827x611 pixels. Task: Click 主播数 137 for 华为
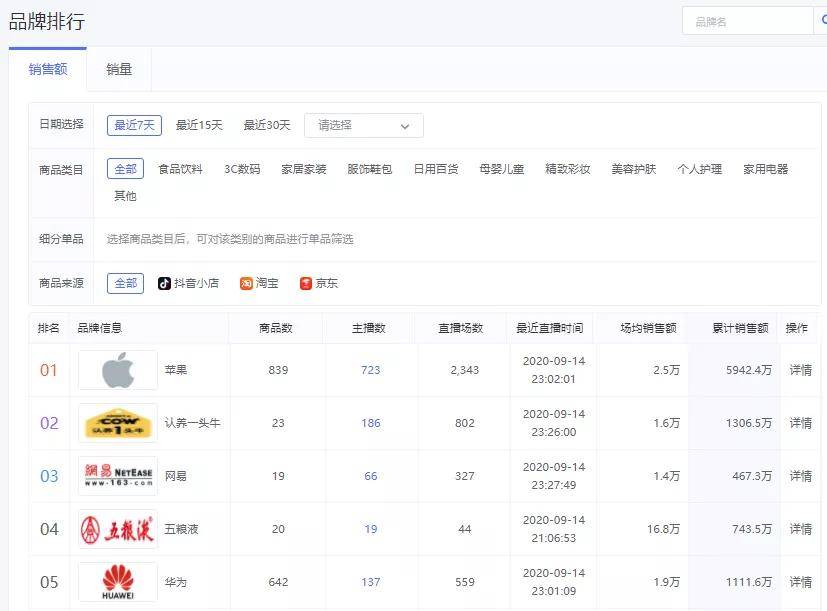click(370, 582)
